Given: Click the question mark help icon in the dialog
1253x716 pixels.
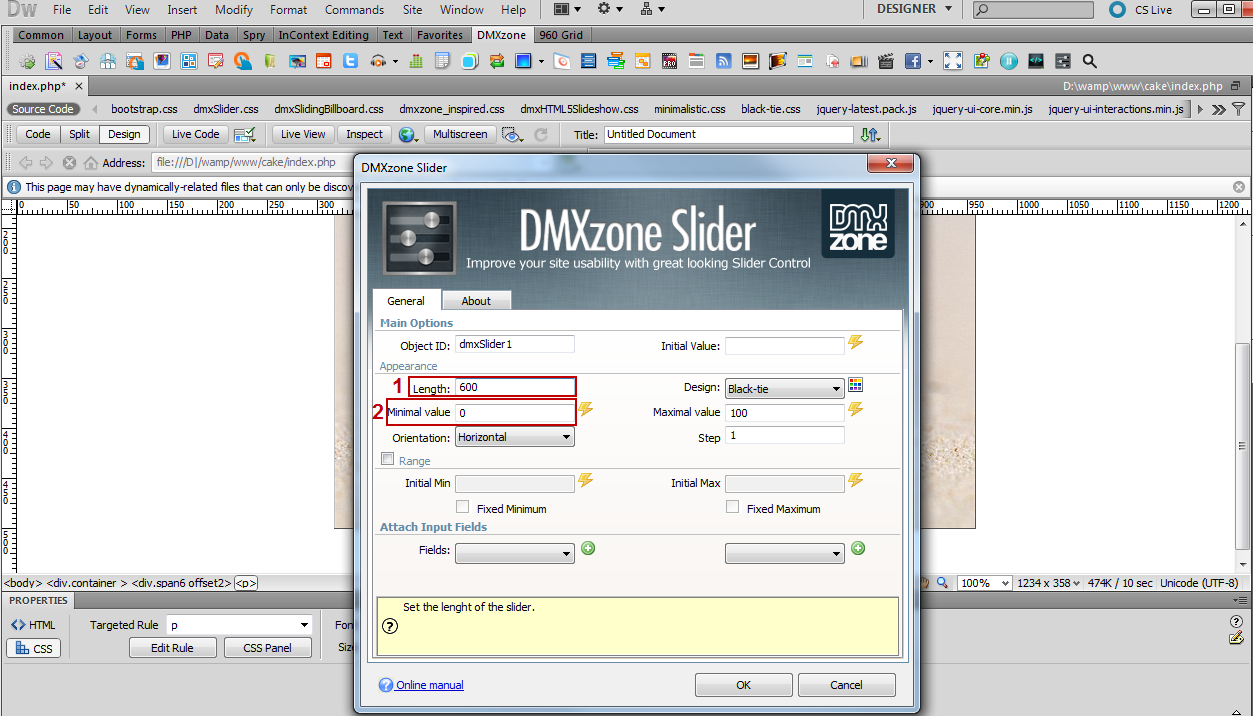Looking at the screenshot, I should [390, 626].
